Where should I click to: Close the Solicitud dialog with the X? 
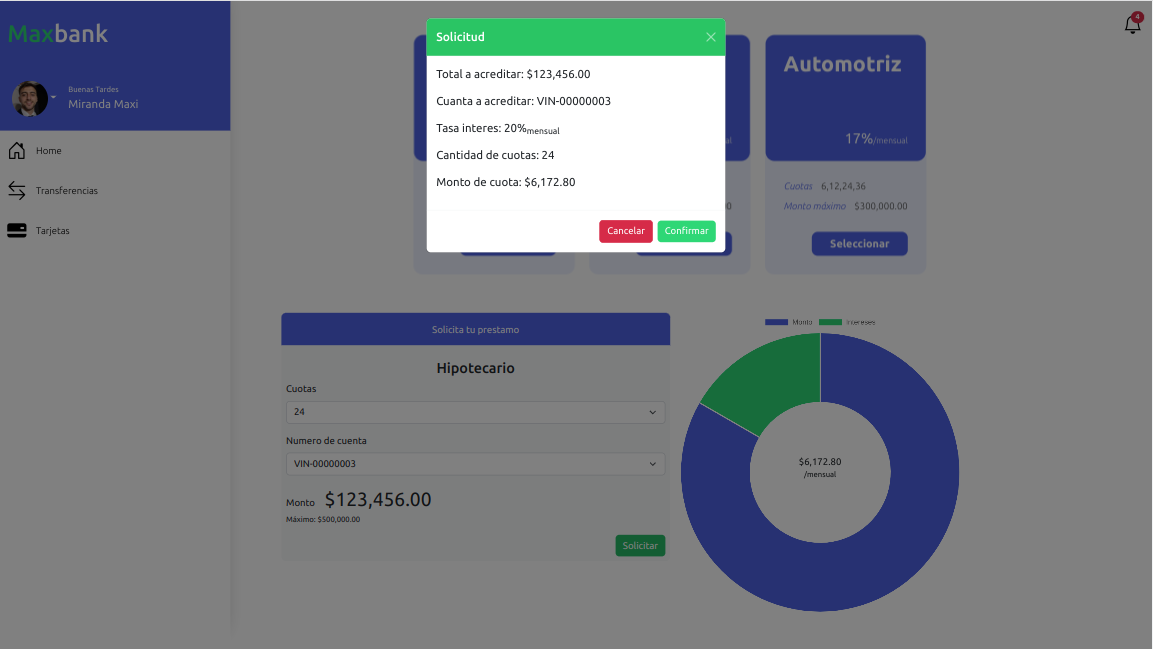point(711,36)
